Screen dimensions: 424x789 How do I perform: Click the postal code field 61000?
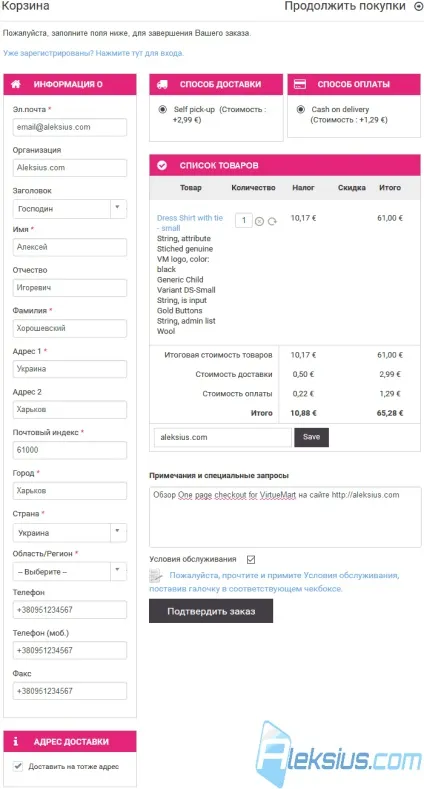click(69, 450)
